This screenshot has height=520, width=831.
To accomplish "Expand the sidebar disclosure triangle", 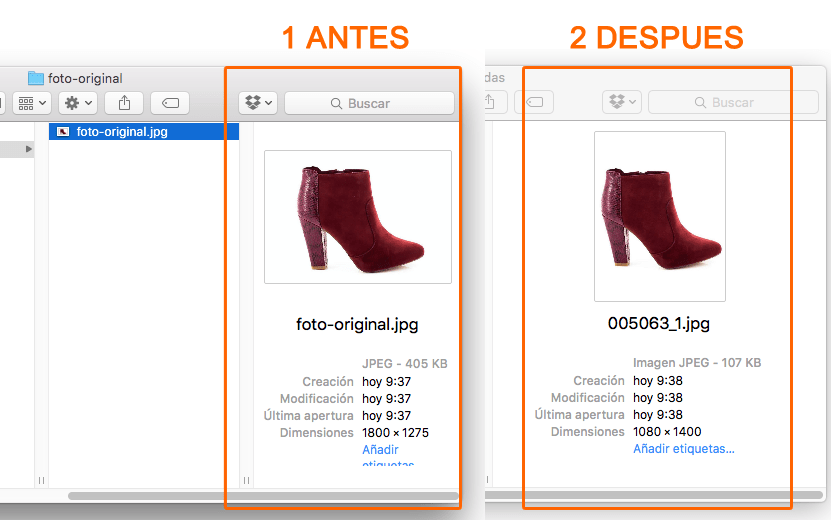I will (x=29, y=149).
